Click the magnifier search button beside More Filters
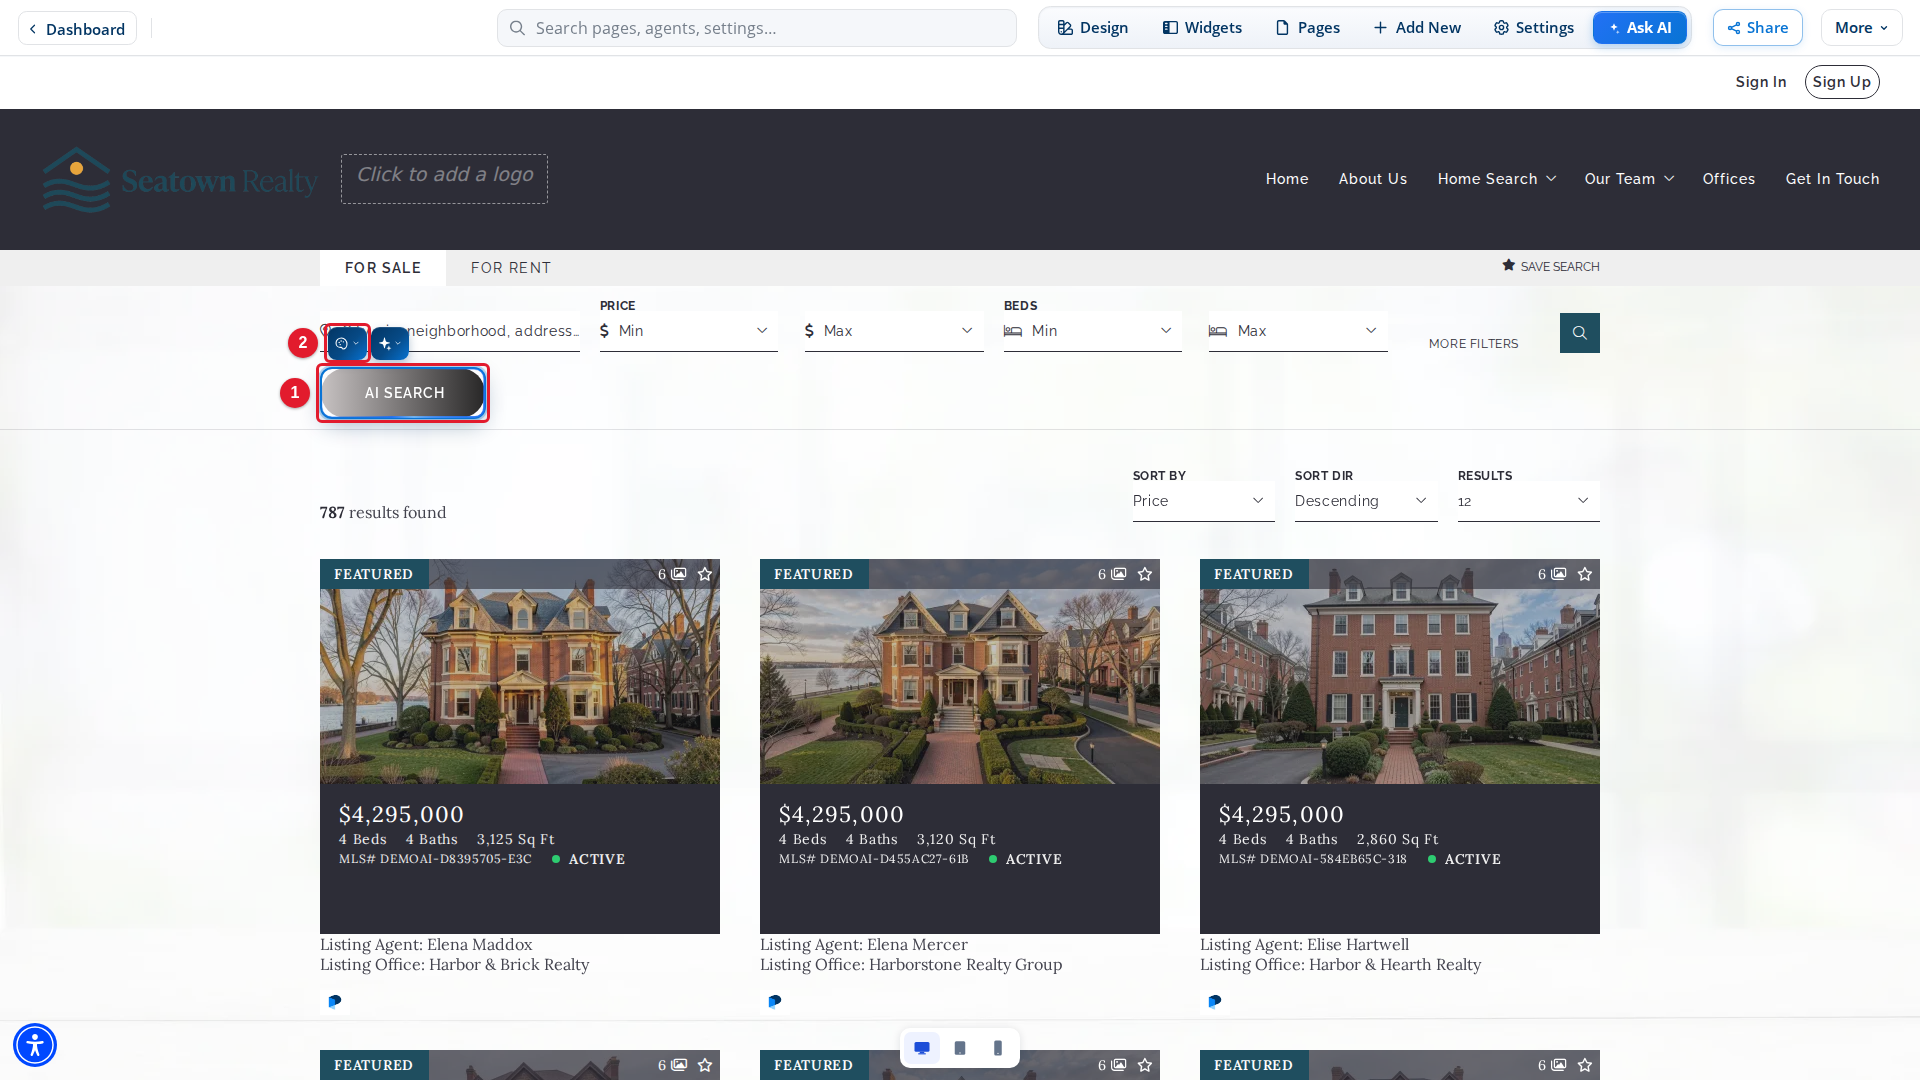 point(1579,333)
